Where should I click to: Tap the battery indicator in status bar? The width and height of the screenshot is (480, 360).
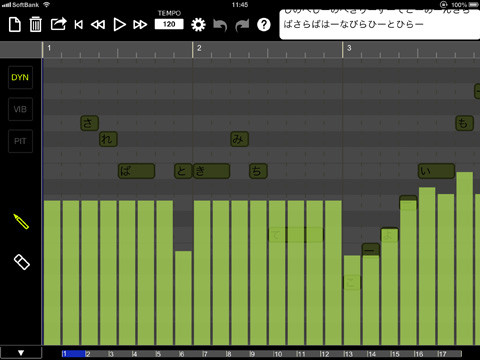tap(473, 5)
